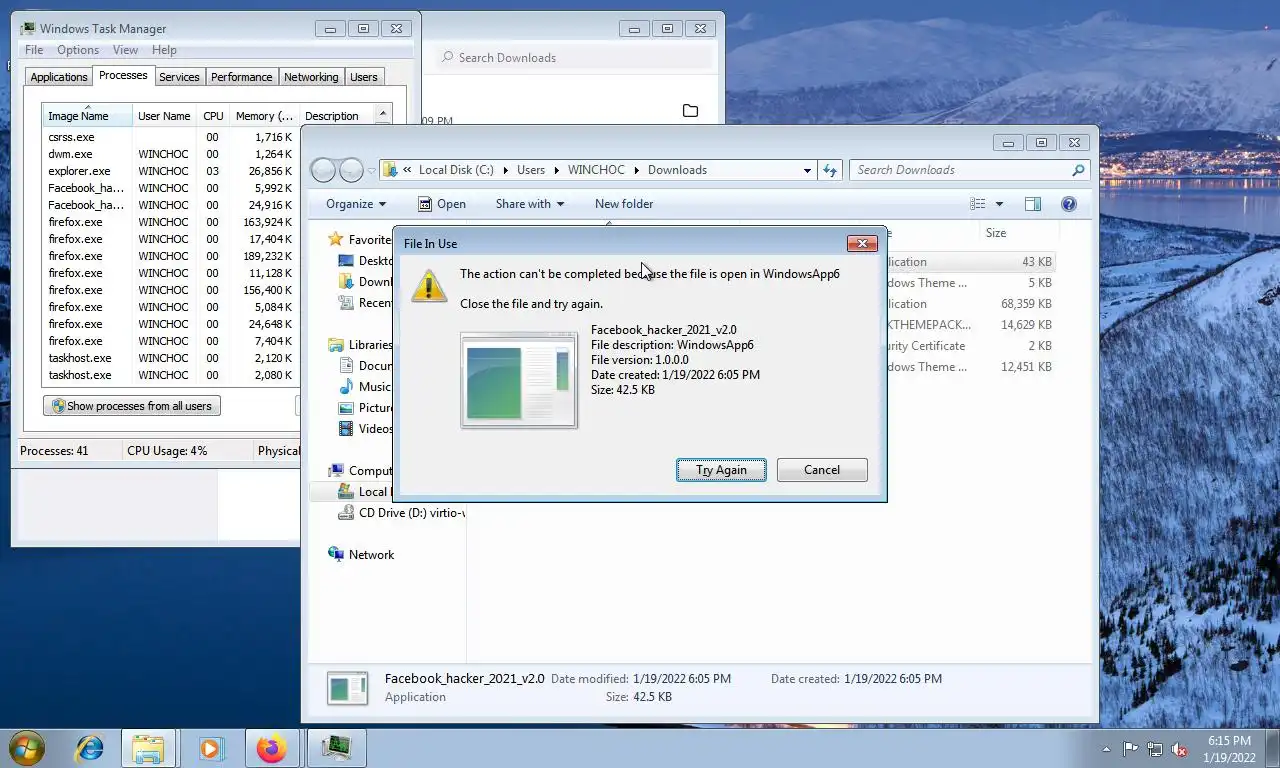Screen dimensions: 1280x768
Task: Click the Facebook_hacker_2021_v2.0 icon in details pane
Action: (x=348, y=688)
